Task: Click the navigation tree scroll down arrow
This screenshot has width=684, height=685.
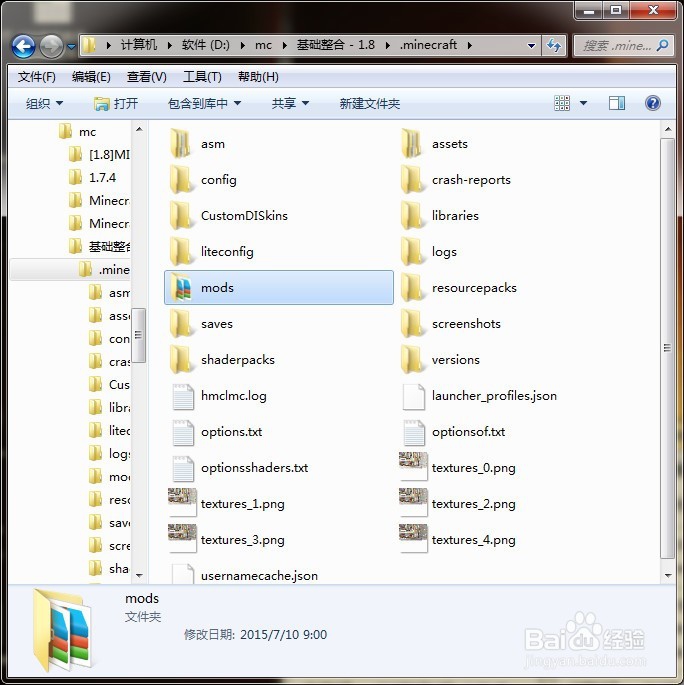Action: click(139, 575)
